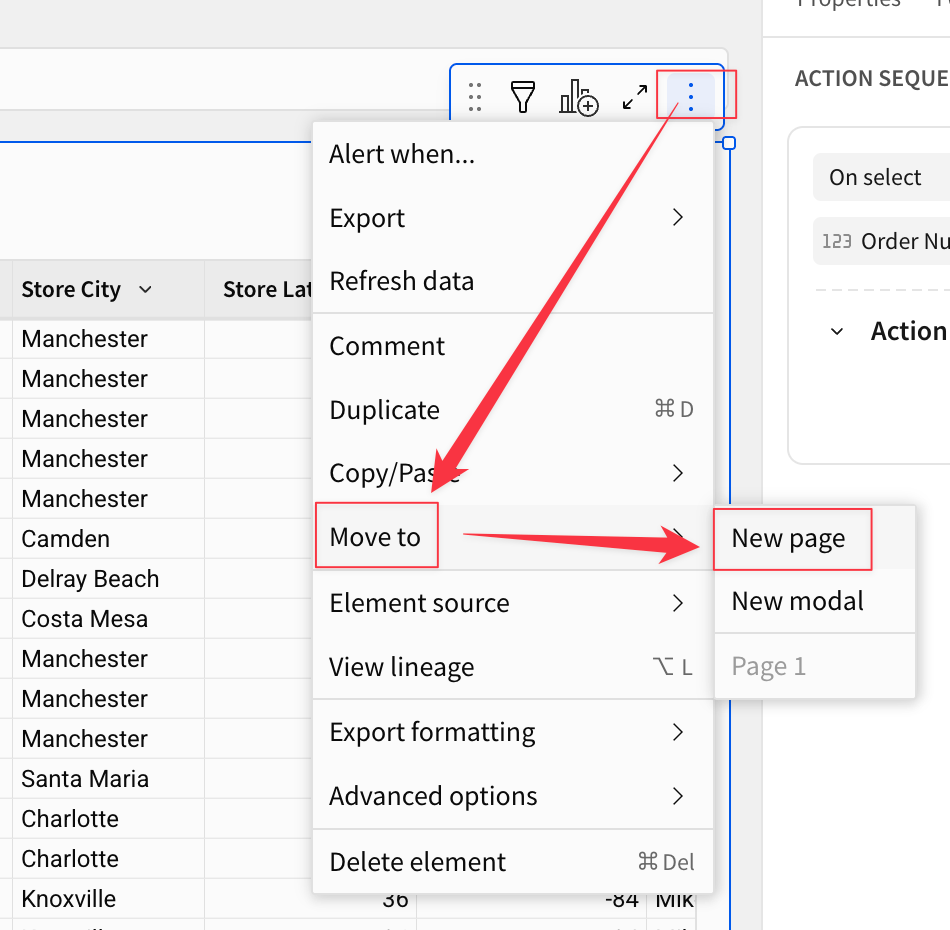Expand the Export formatting submenu arrow
The width and height of the screenshot is (950, 930).
coord(678,732)
